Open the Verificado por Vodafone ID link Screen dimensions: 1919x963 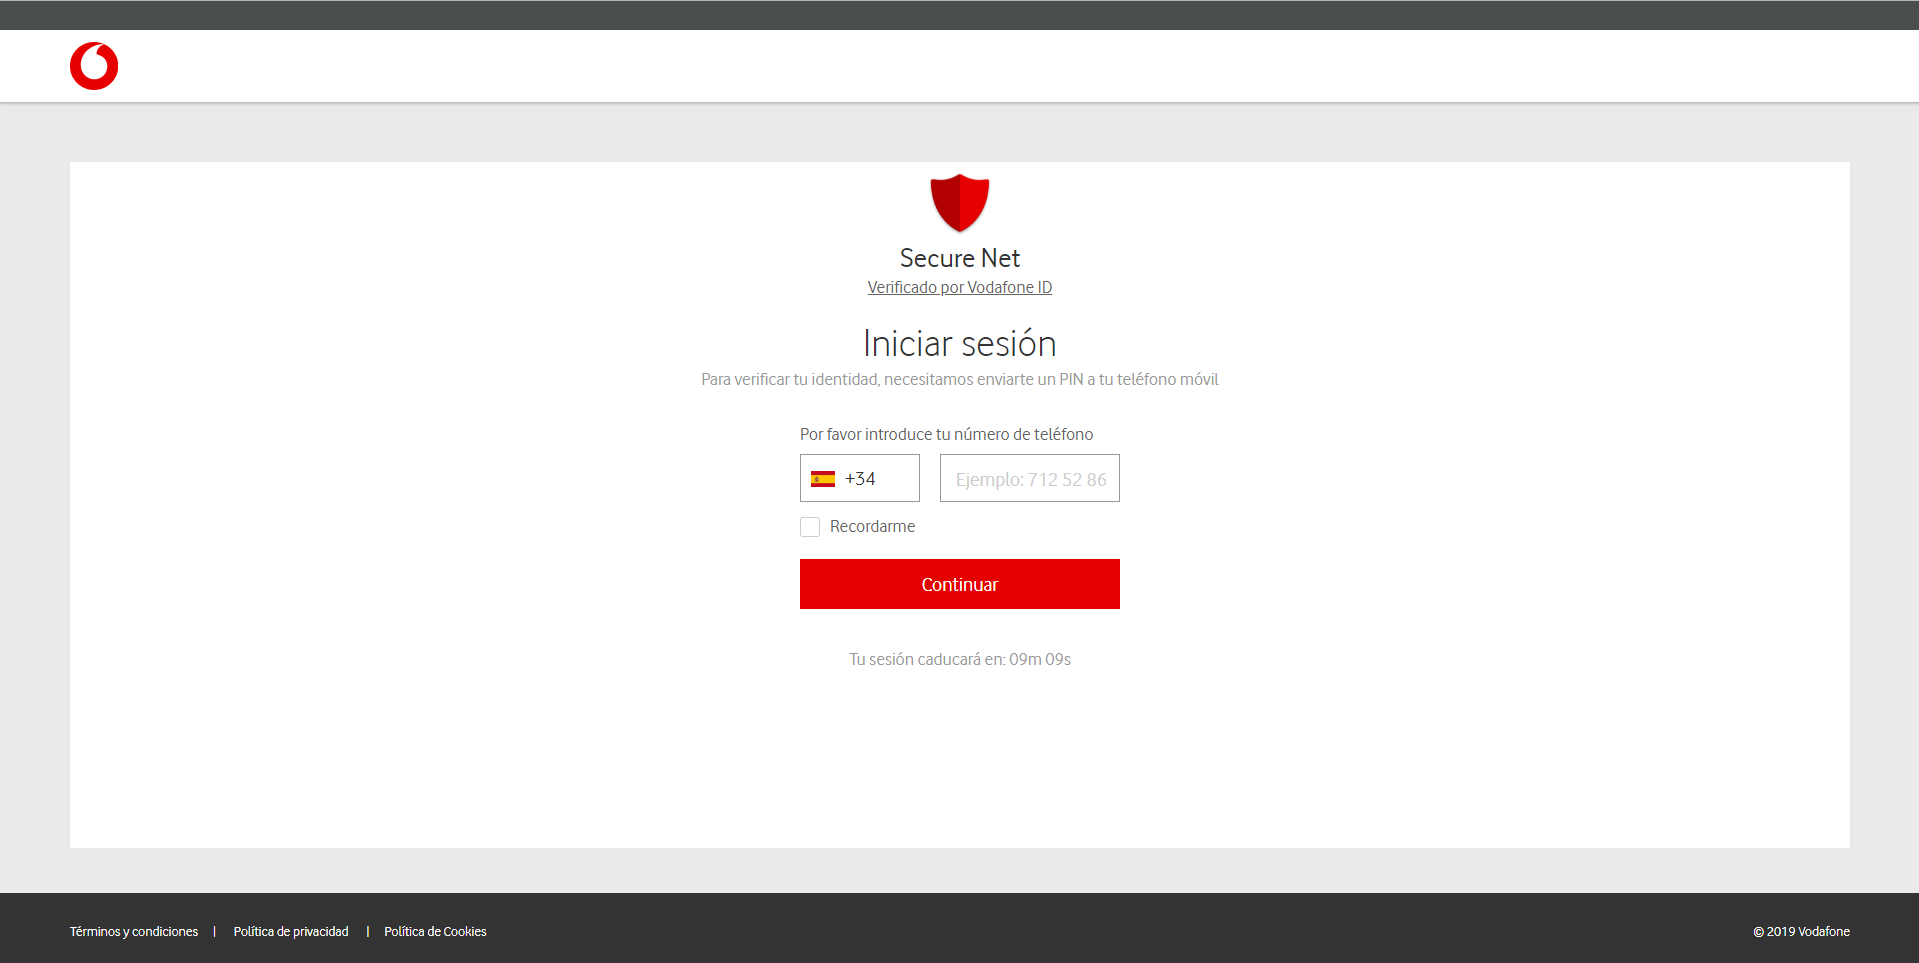tap(959, 288)
